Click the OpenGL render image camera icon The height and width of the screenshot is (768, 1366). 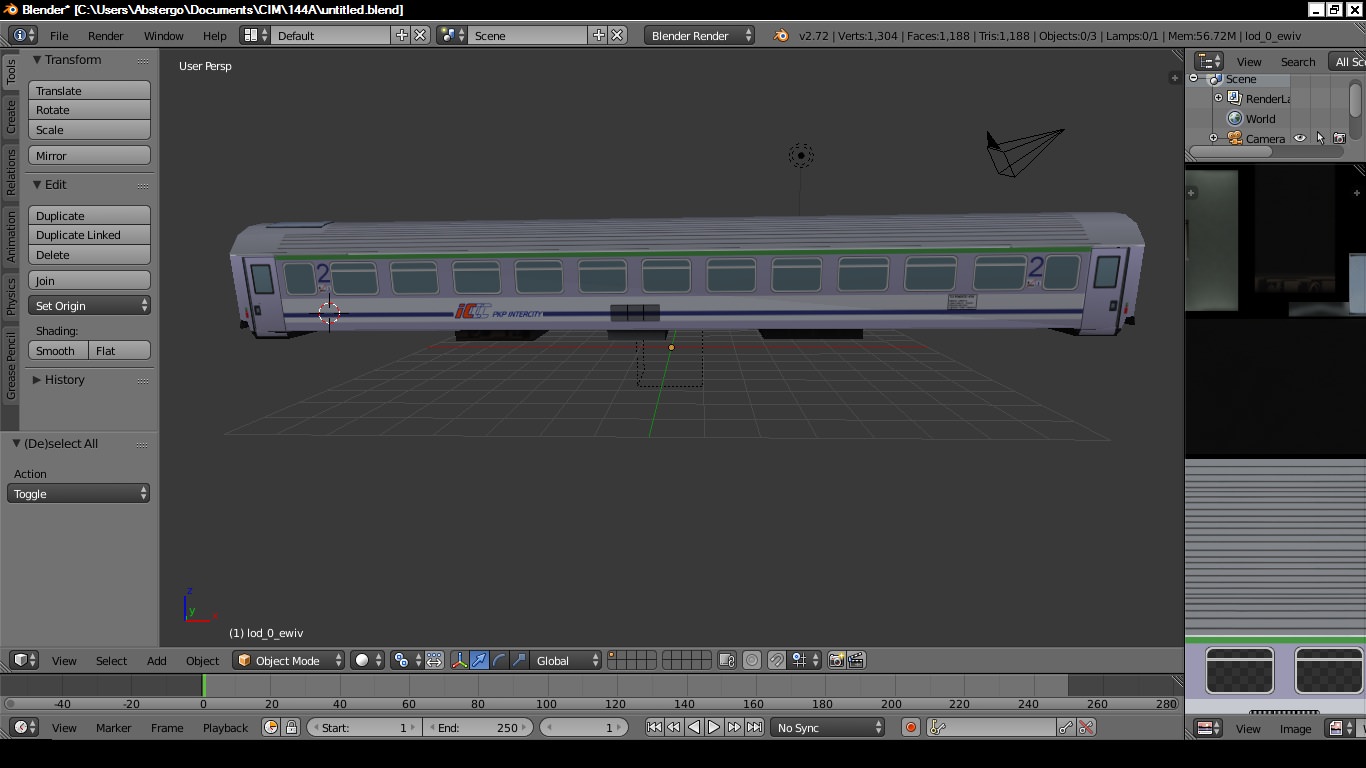click(836, 660)
